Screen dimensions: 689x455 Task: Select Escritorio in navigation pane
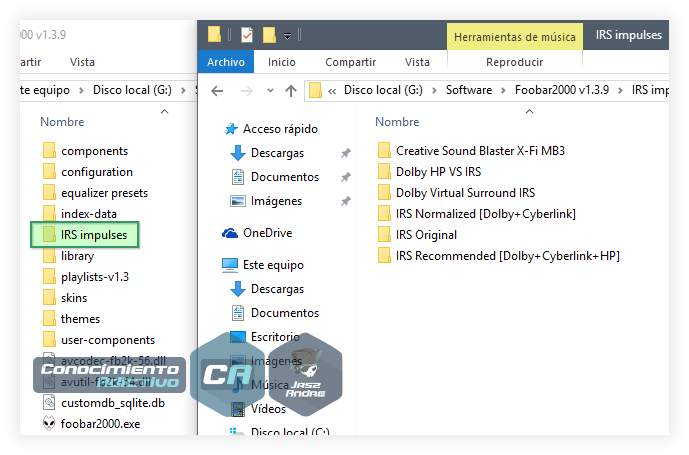(x=265, y=337)
